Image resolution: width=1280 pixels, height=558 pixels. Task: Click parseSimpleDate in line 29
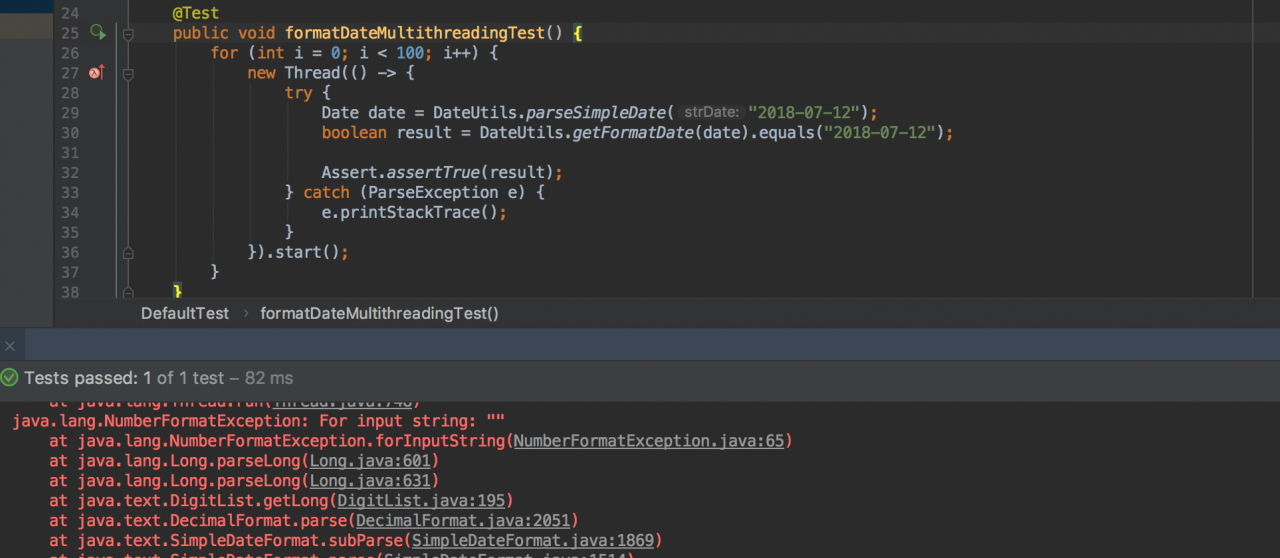tap(597, 113)
